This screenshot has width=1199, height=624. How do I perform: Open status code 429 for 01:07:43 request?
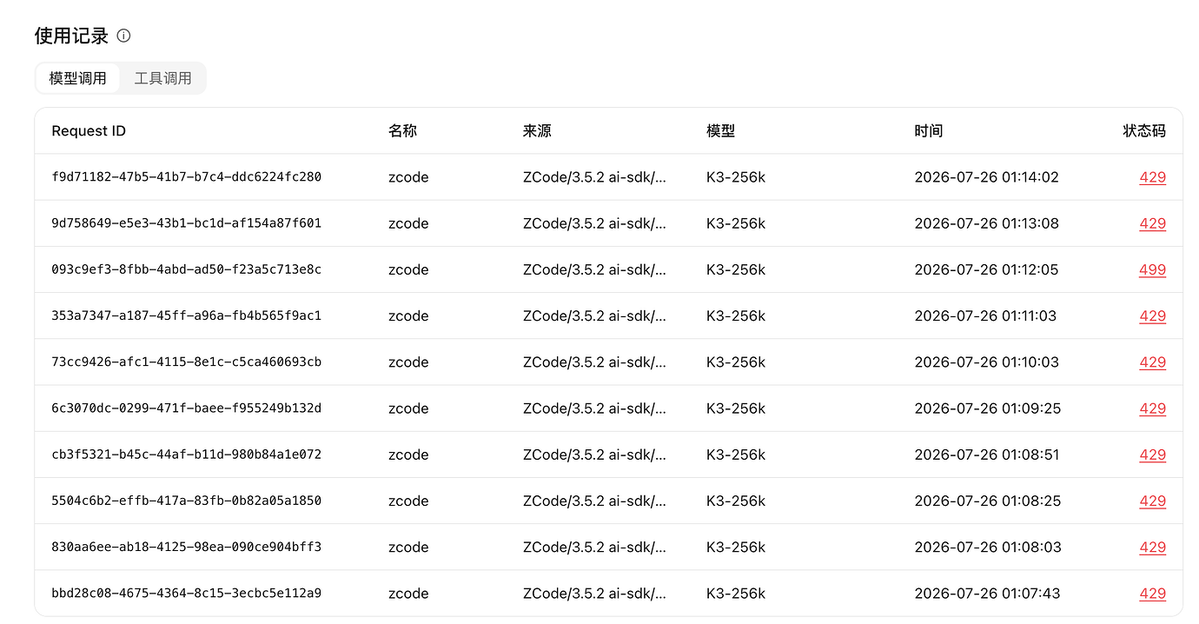pyautogui.click(x=1152, y=593)
